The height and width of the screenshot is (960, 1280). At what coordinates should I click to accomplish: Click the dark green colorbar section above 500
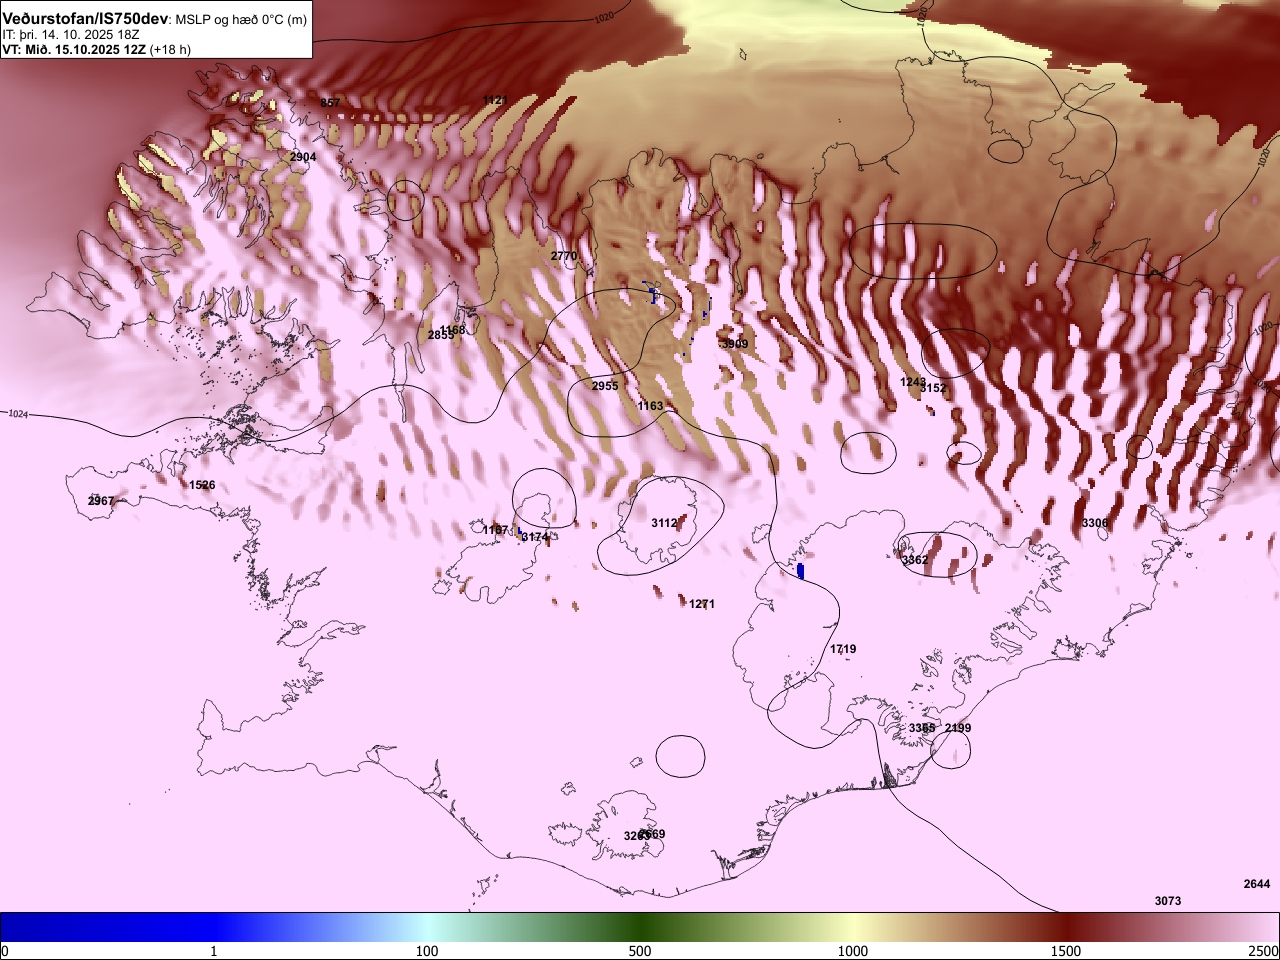tap(640, 927)
